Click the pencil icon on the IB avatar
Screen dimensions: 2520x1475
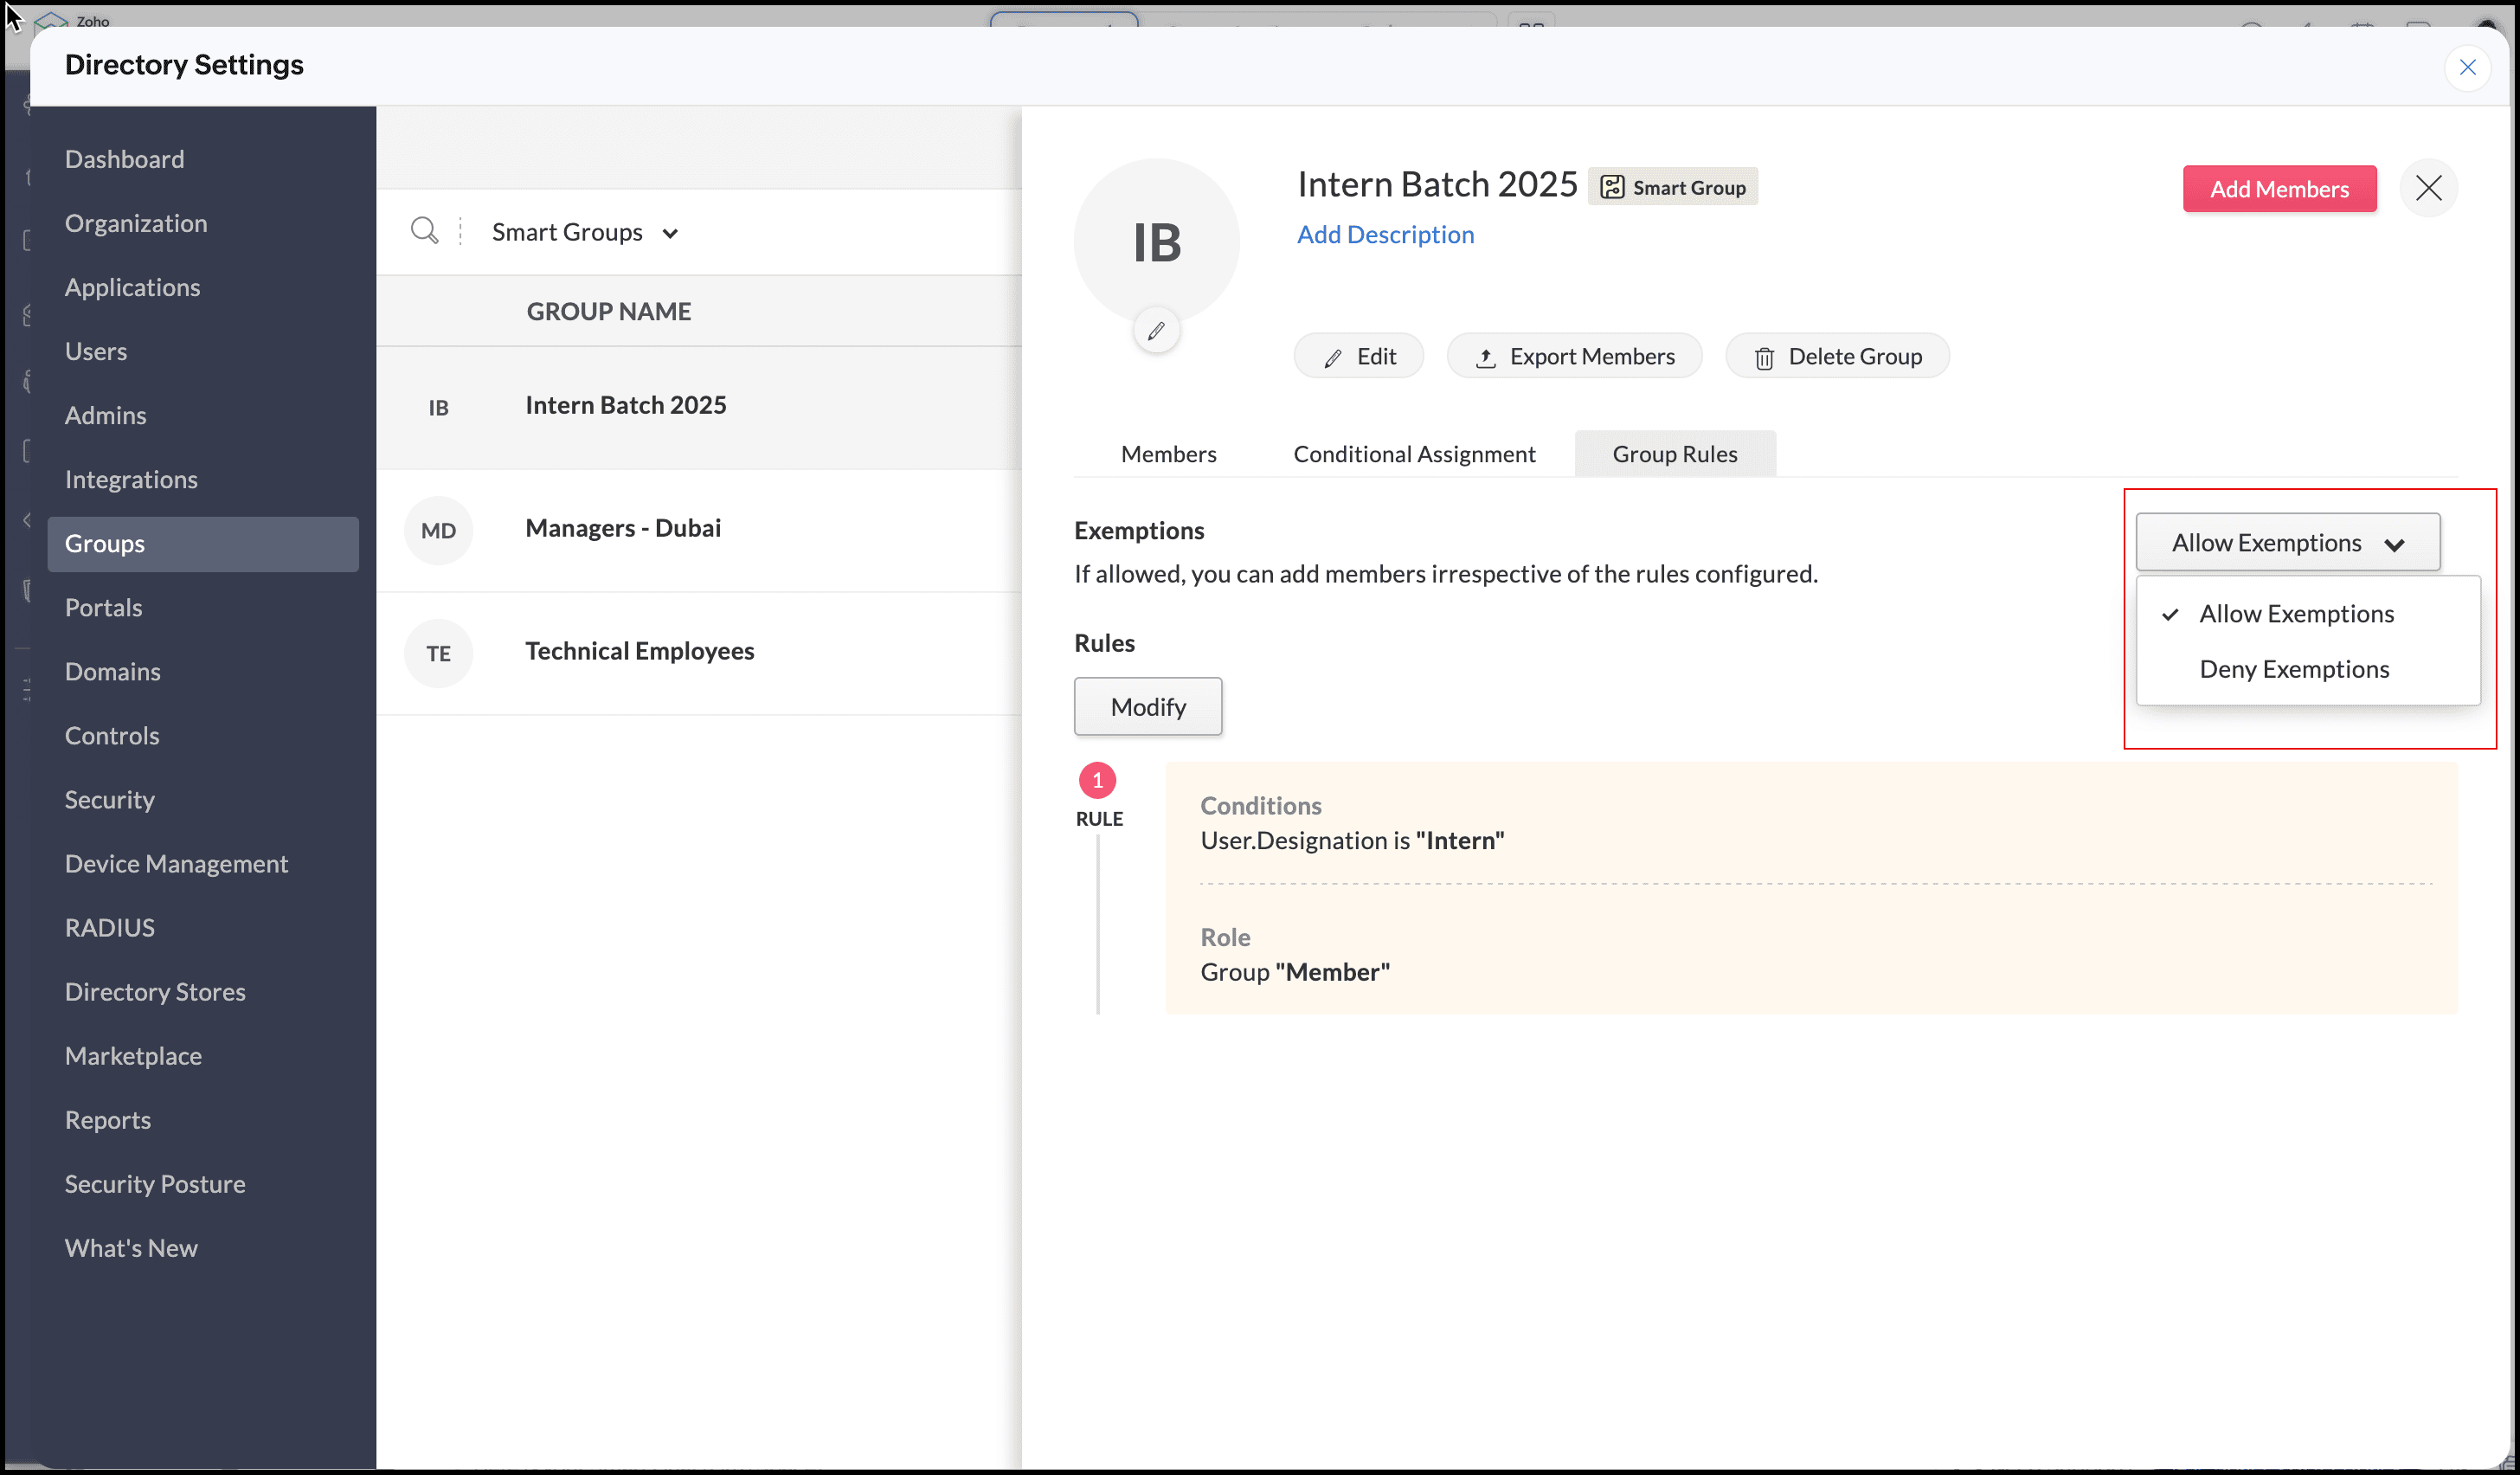pyautogui.click(x=1156, y=331)
